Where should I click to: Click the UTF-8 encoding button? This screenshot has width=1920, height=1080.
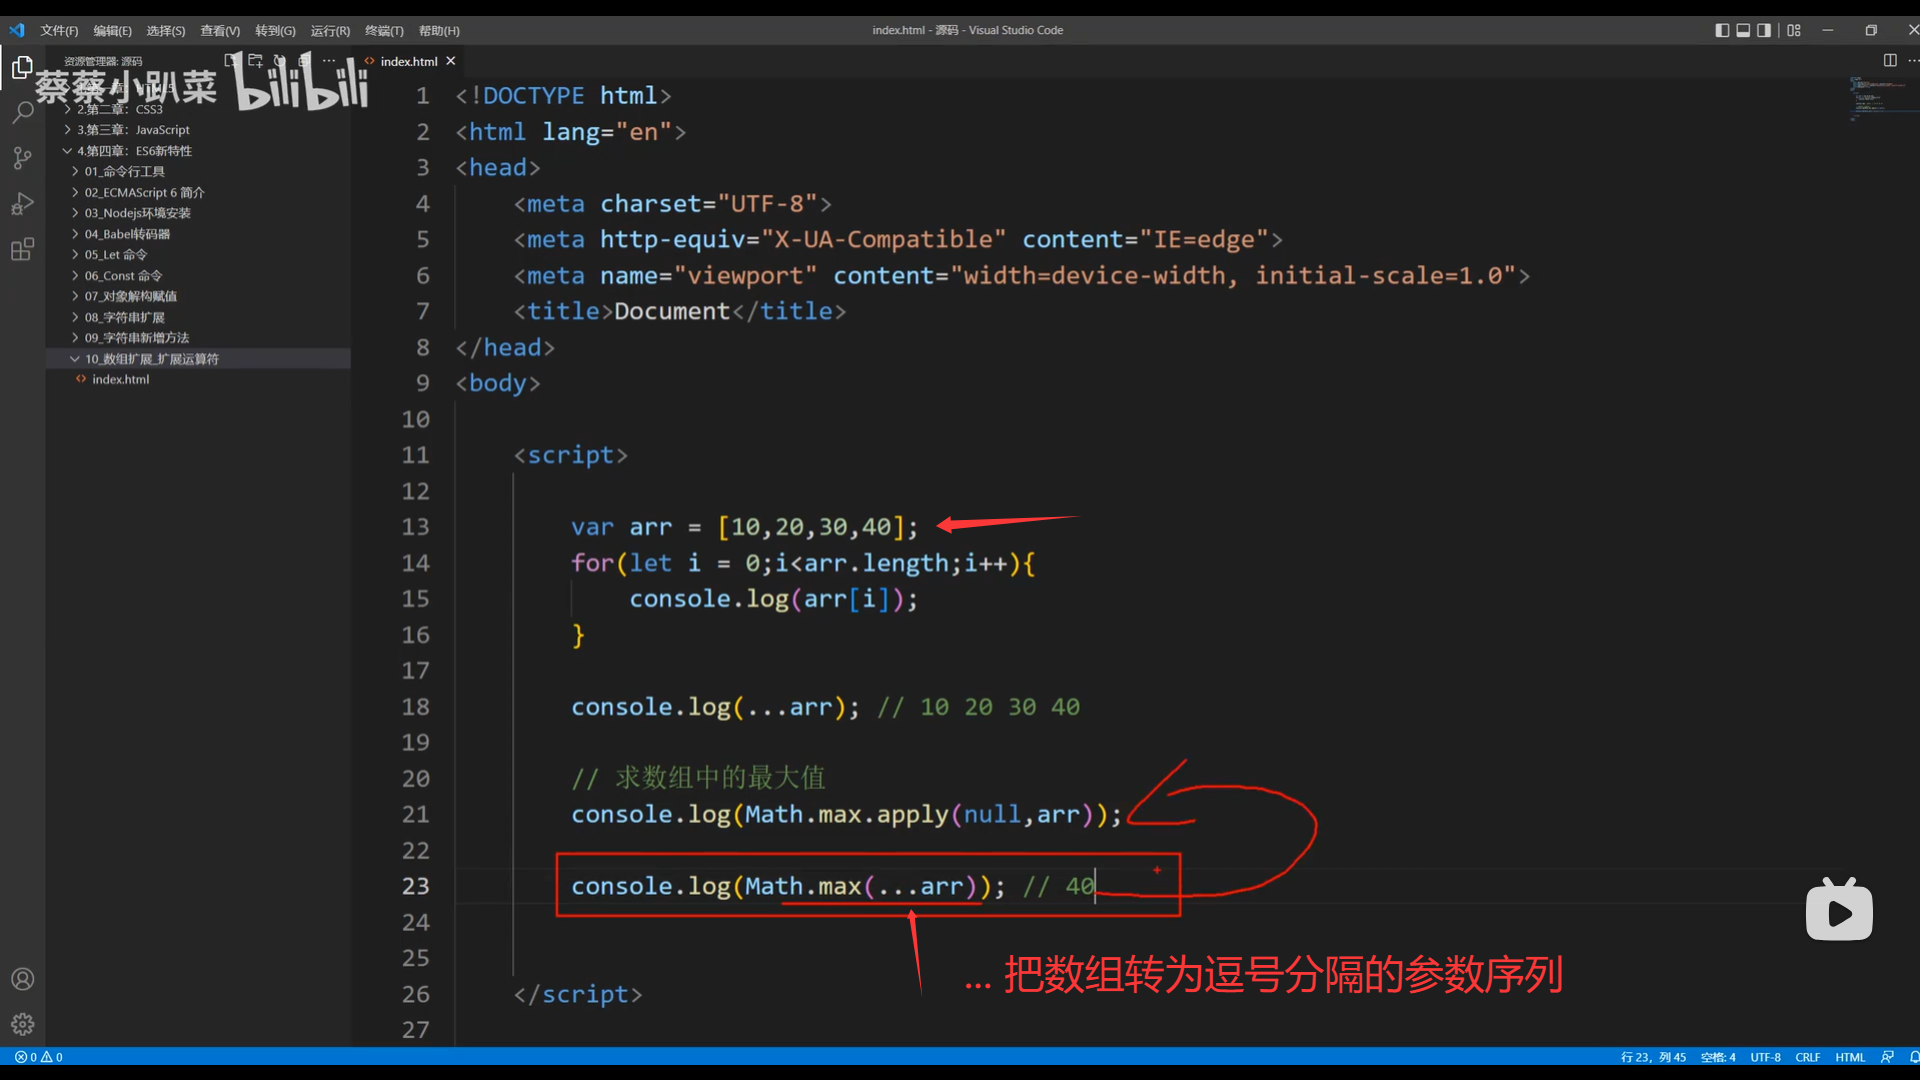click(1765, 1057)
